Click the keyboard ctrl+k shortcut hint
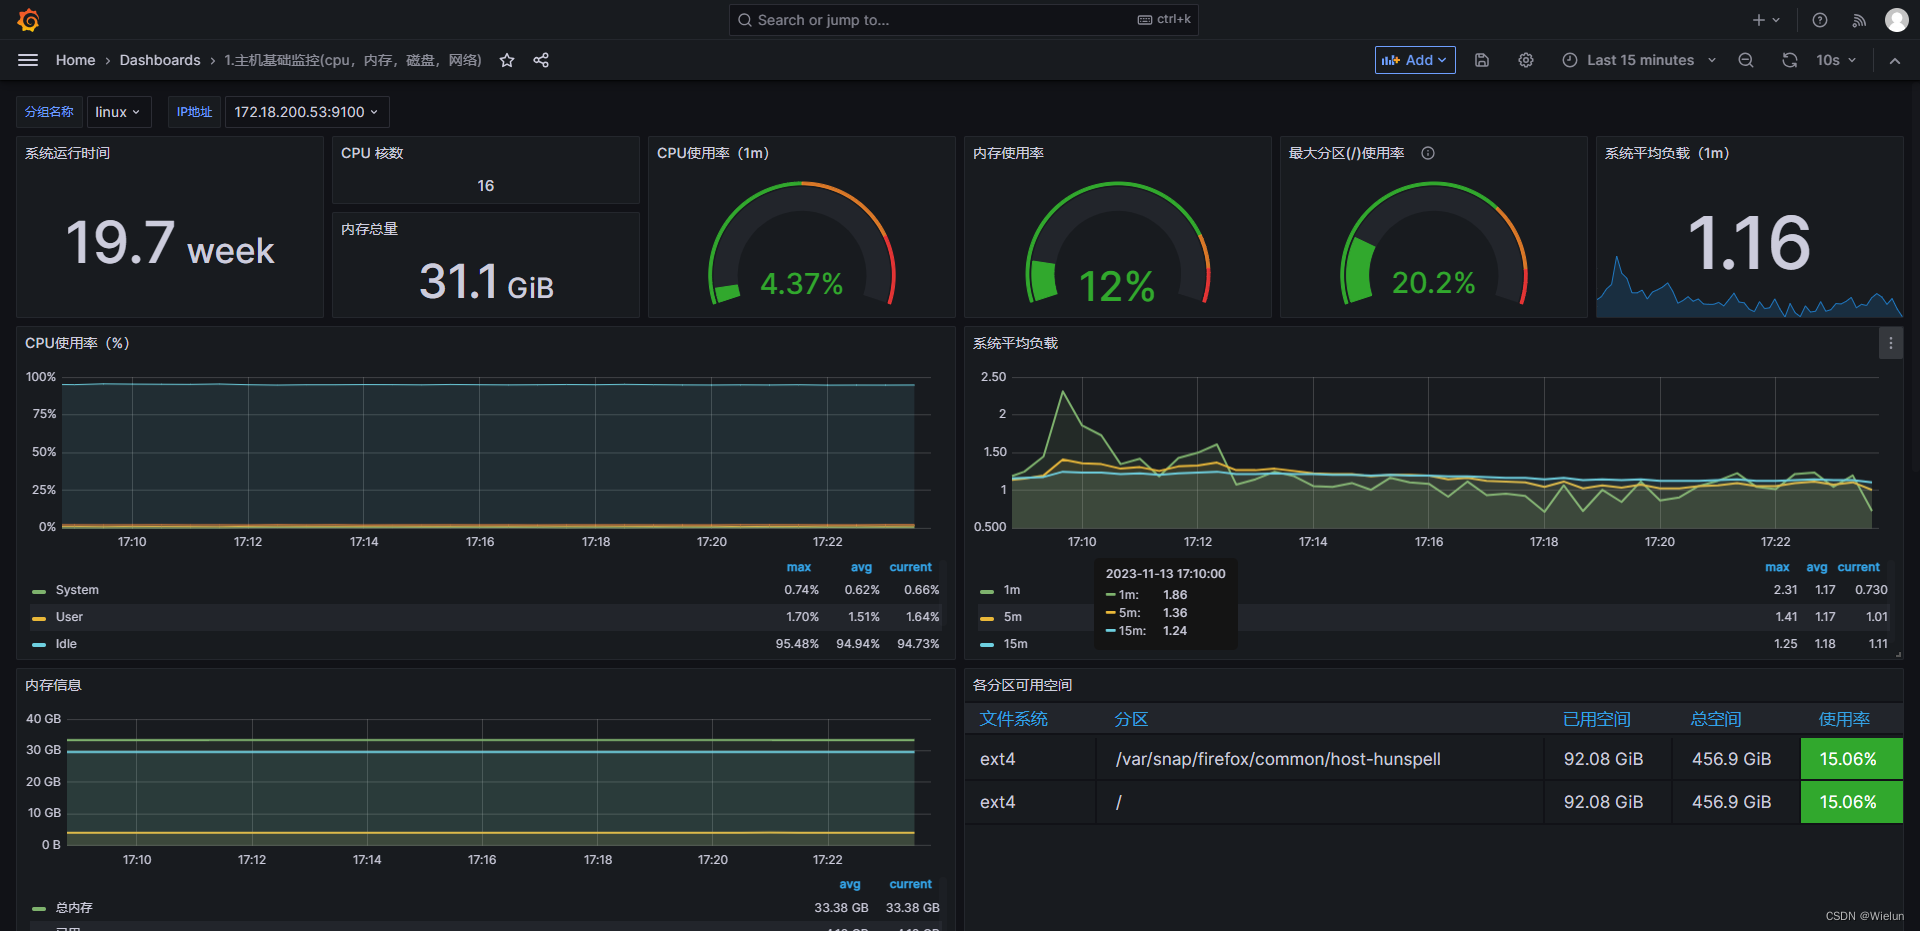 1164,20
